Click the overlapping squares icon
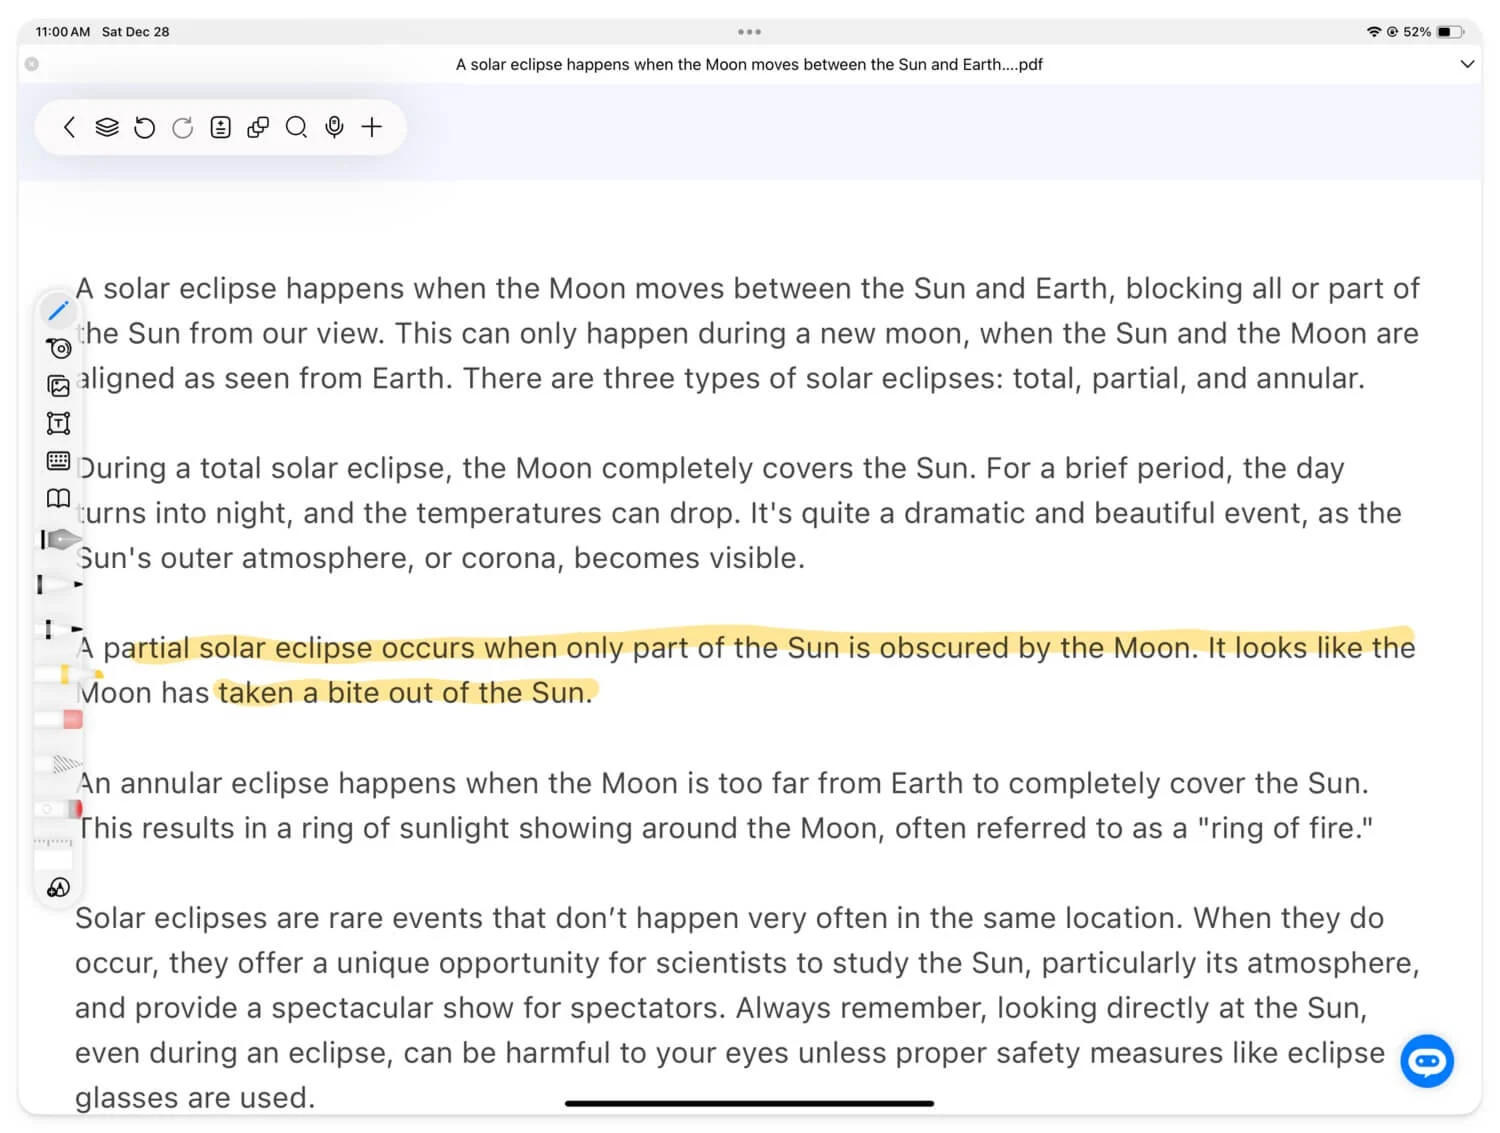Viewport: 1500px width, 1133px height. 258,127
